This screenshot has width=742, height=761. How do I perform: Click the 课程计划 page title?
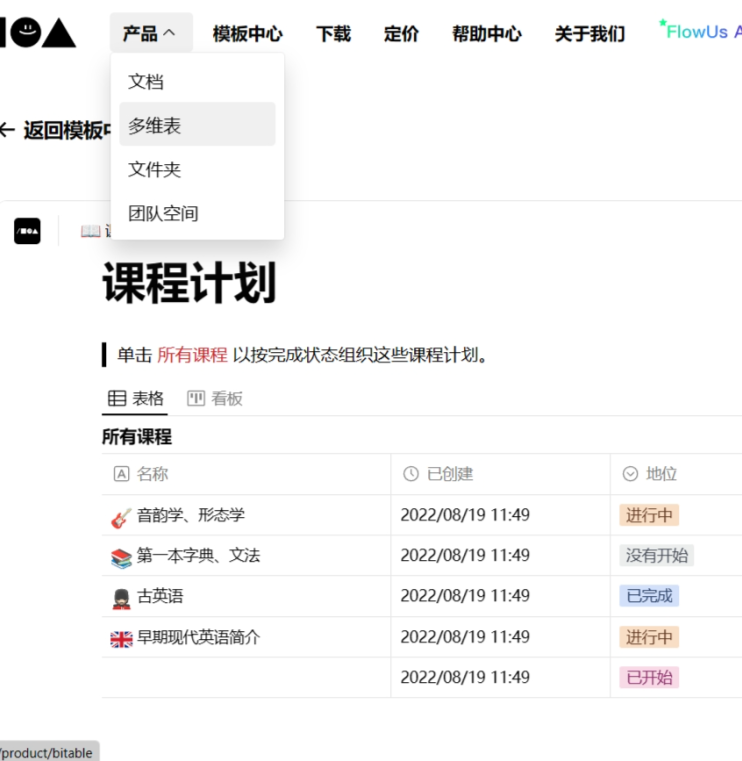(189, 283)
